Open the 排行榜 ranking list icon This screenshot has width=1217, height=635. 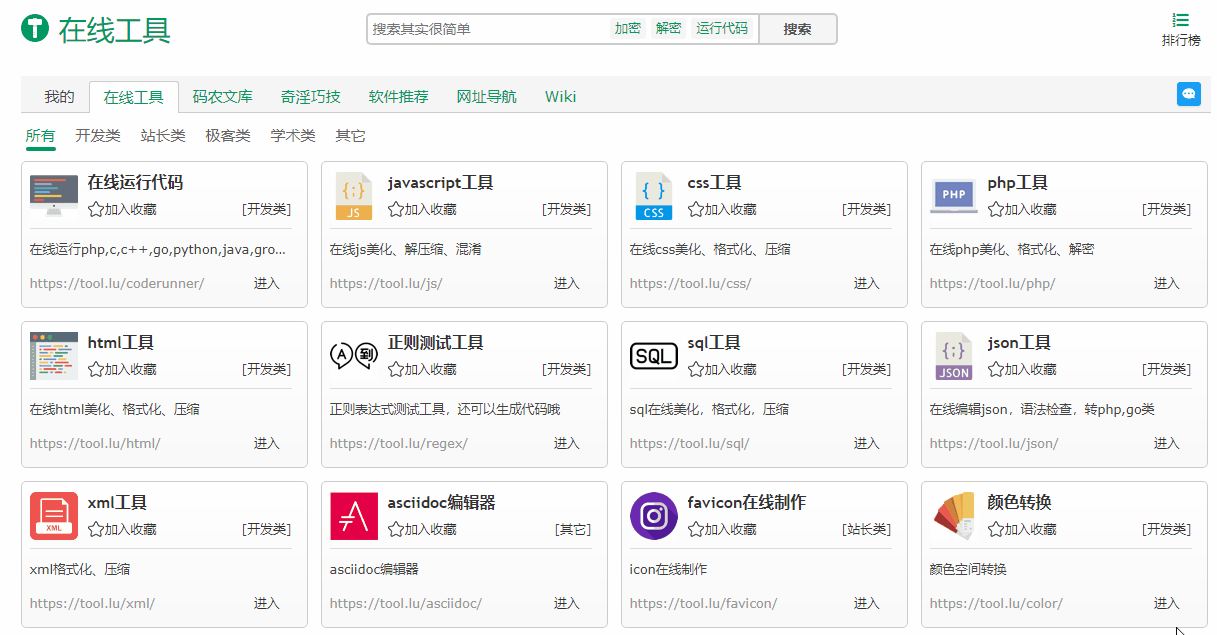1181,20
